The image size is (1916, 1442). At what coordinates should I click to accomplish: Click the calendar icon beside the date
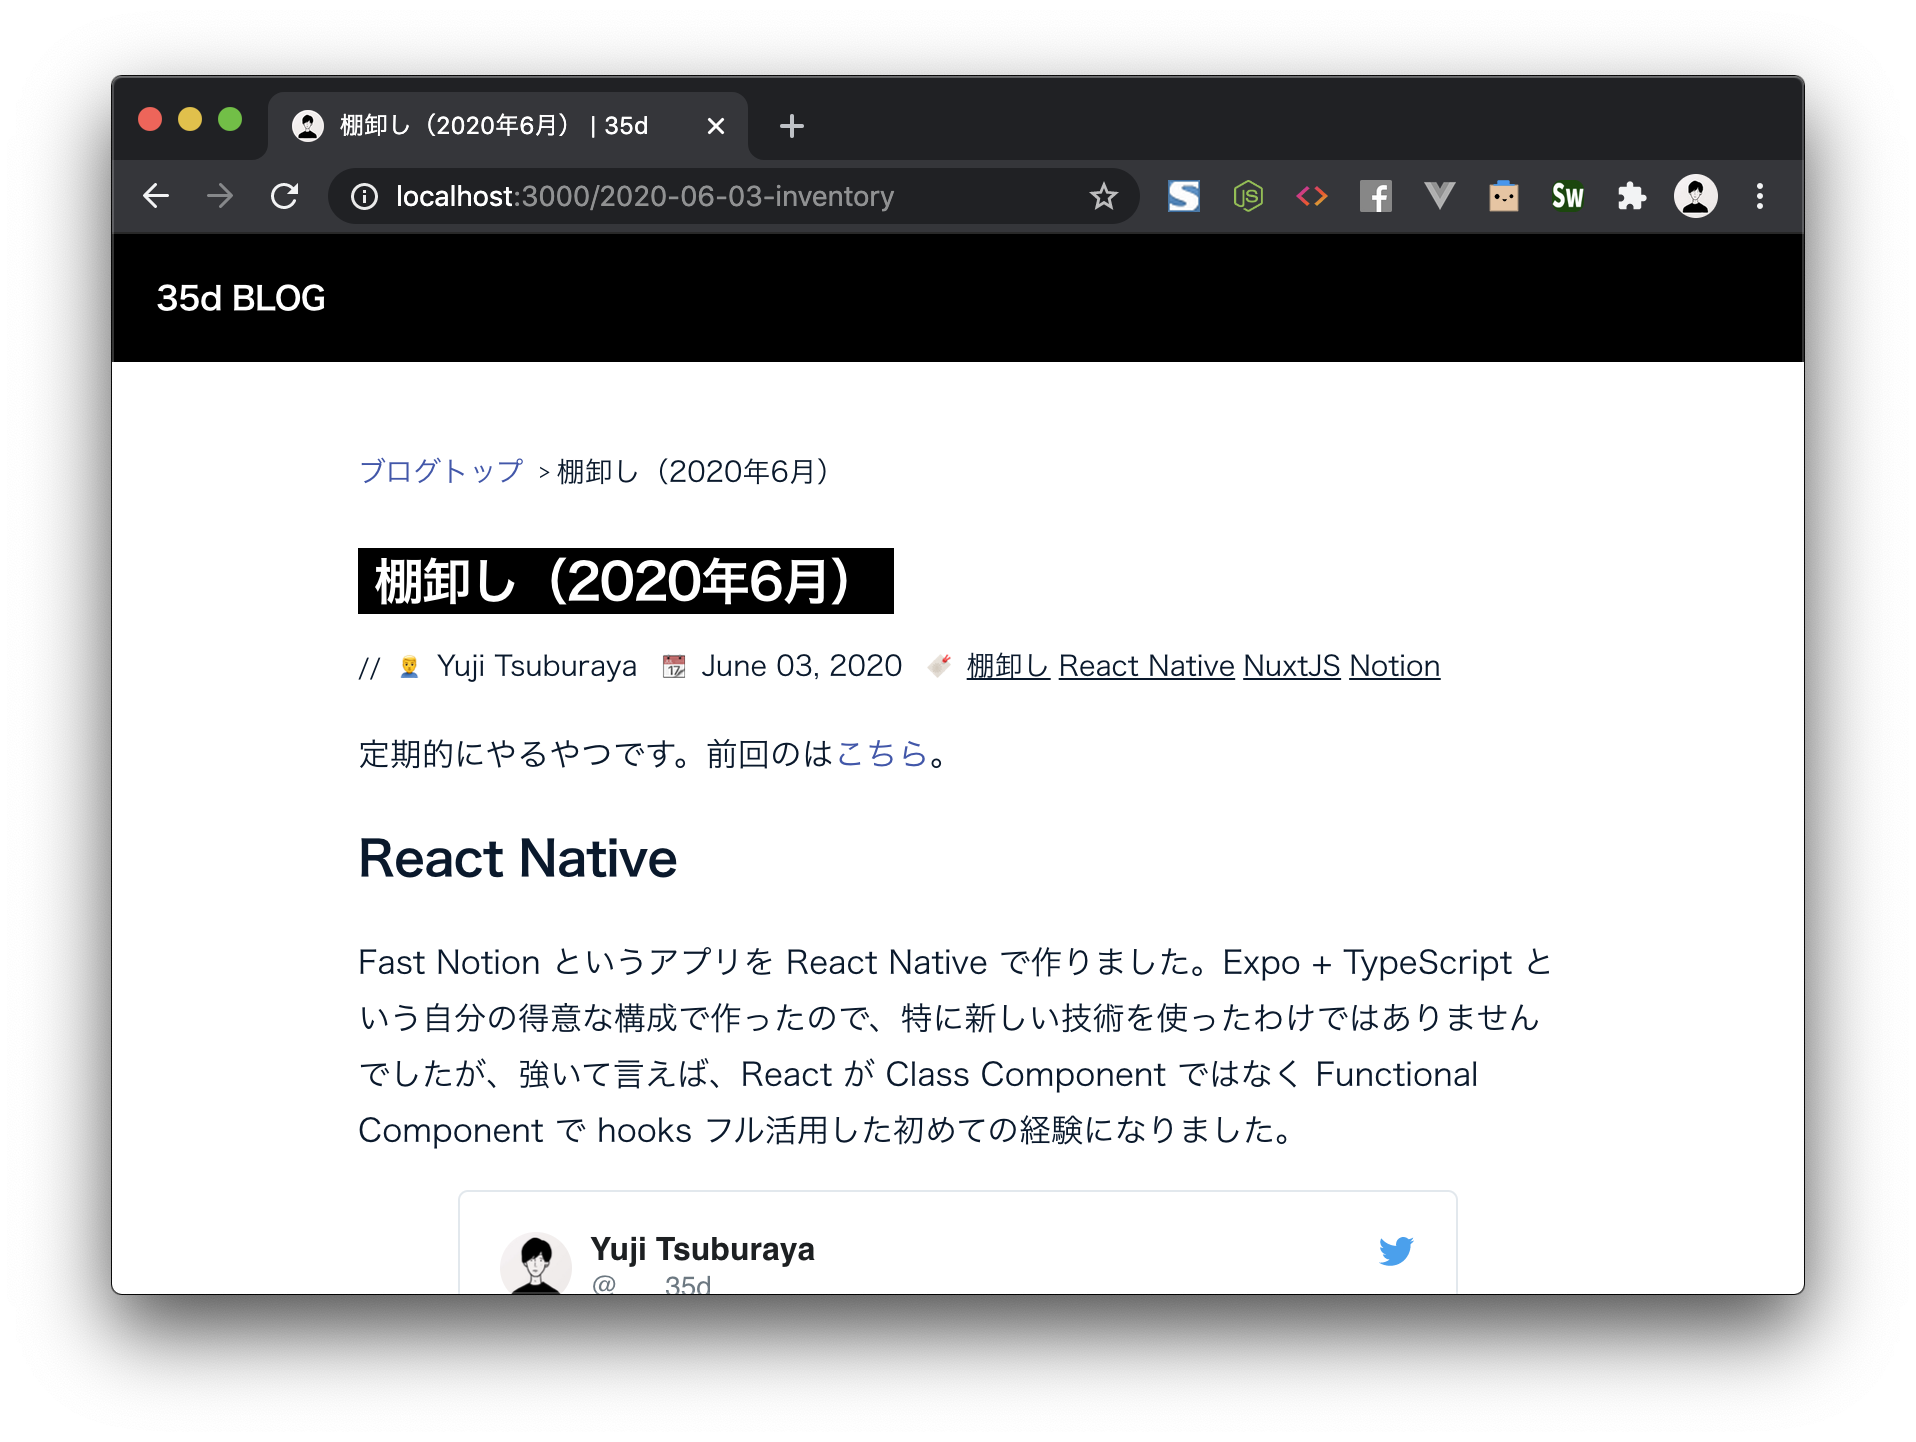[675, 667]
